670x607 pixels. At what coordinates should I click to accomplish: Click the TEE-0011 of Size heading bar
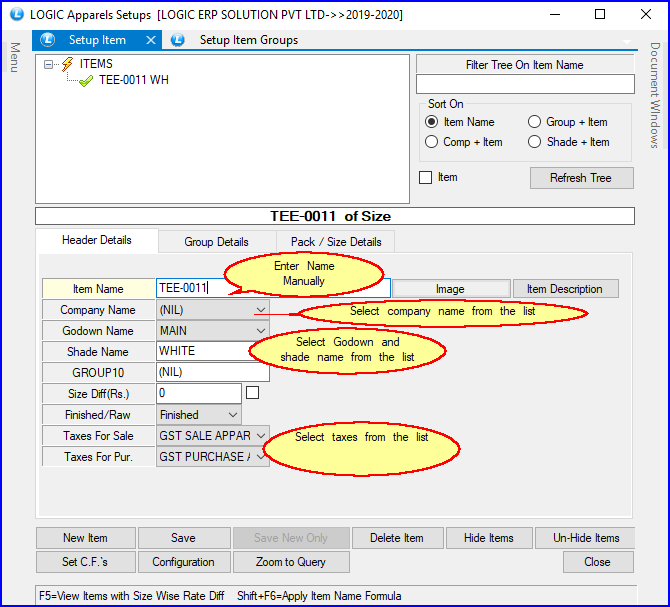tap(335, 216)
